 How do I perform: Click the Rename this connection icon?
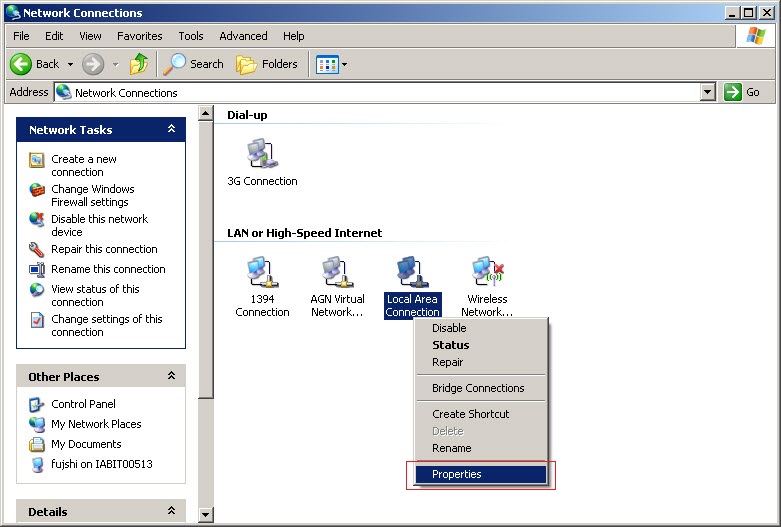pos(37,269)
